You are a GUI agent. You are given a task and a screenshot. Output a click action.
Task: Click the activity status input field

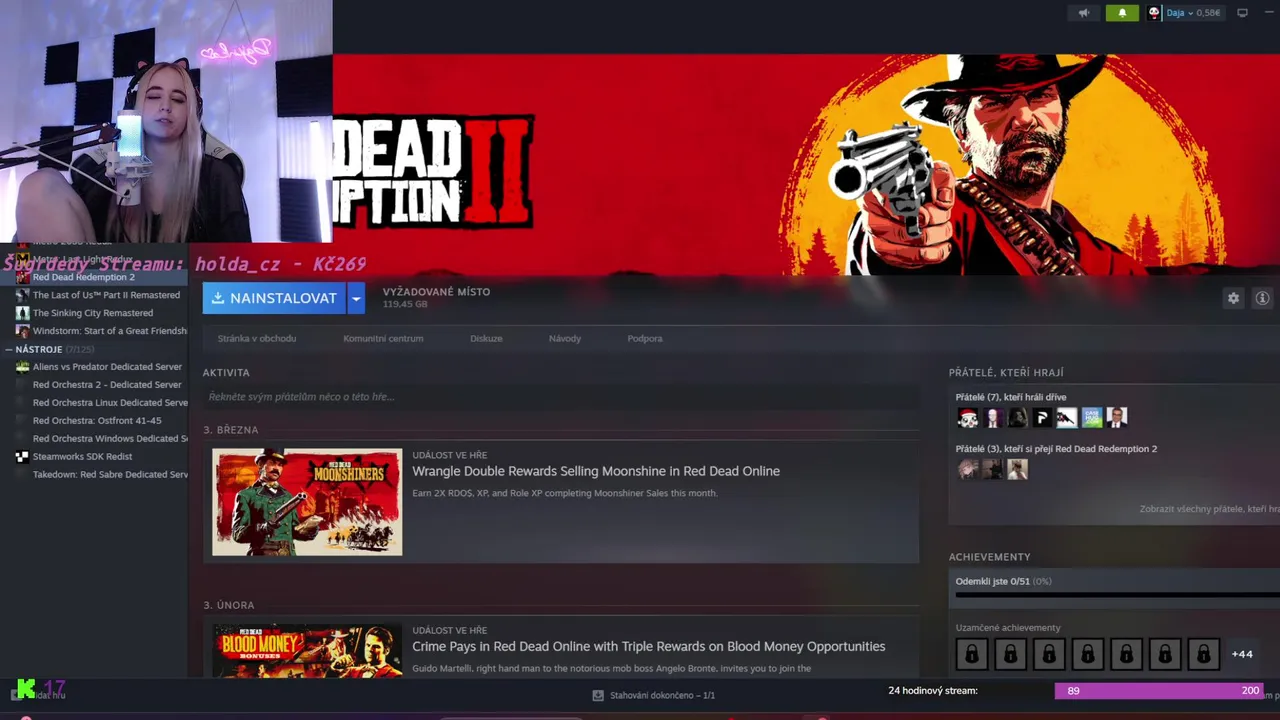(560, 397)
